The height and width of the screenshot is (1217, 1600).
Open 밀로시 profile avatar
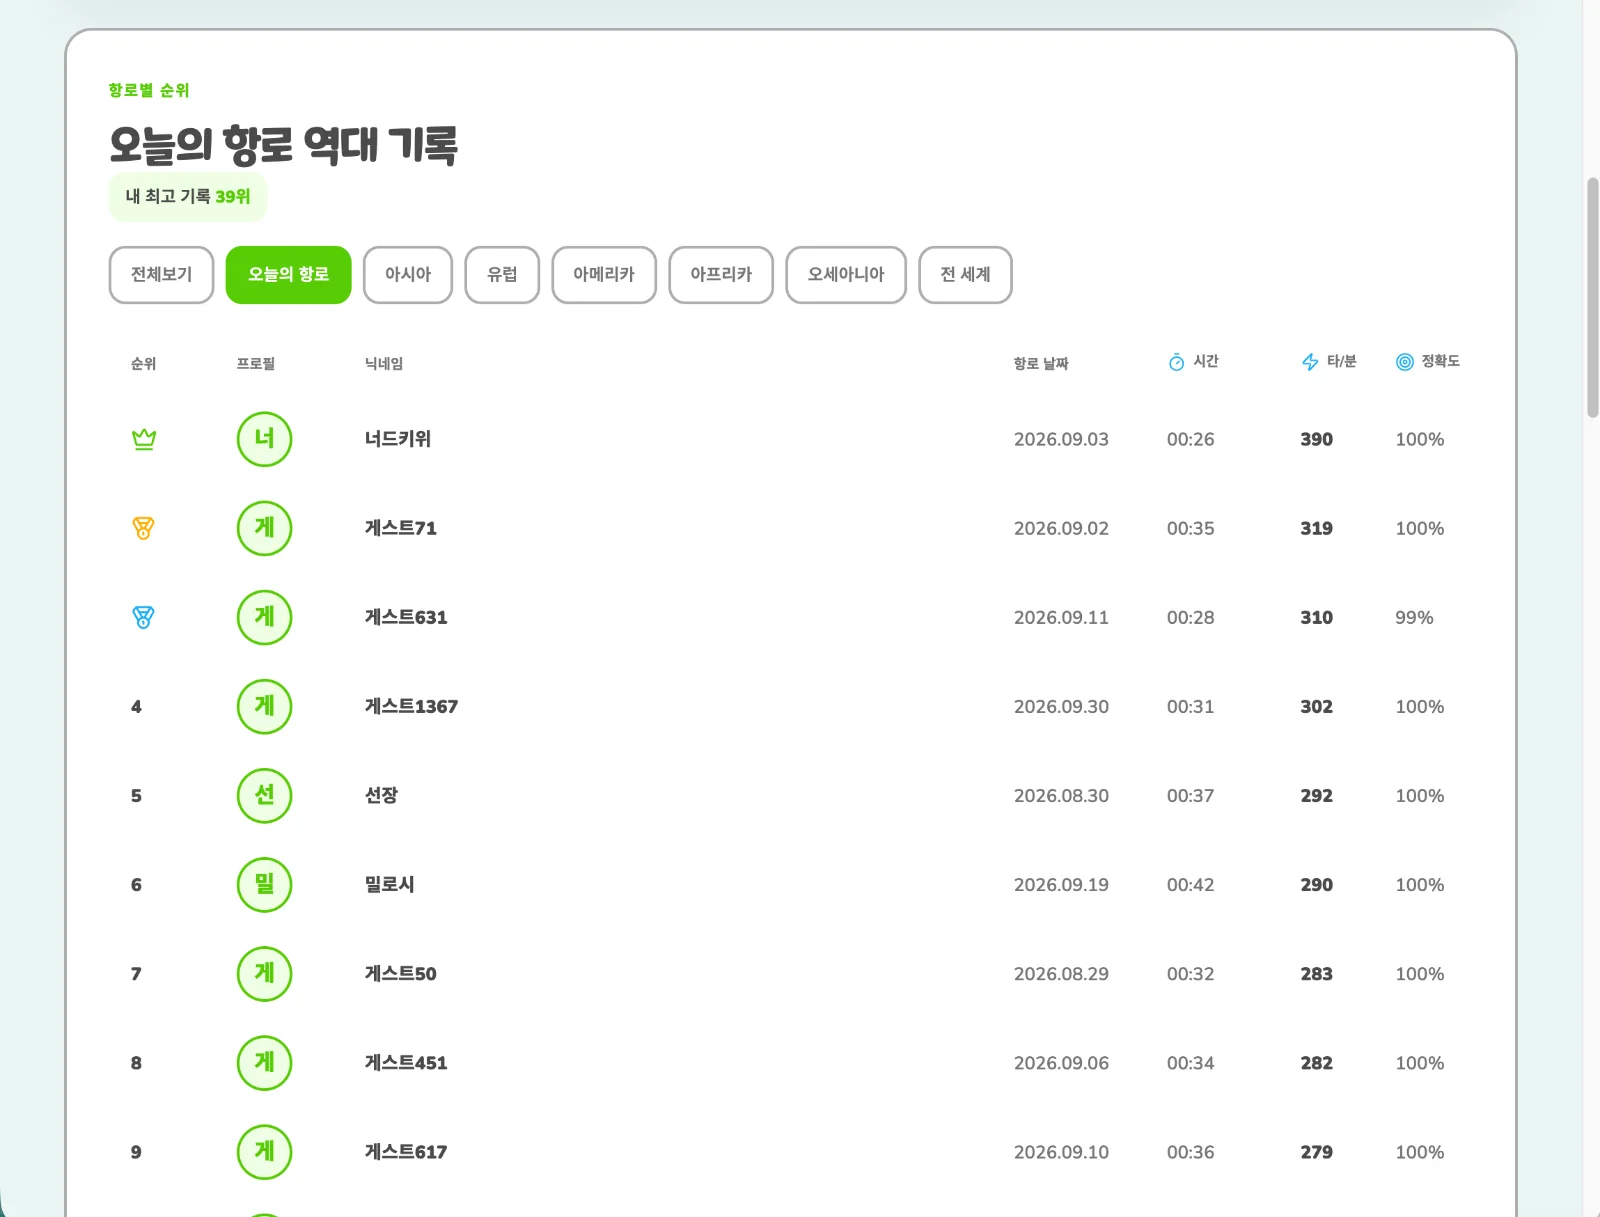[264, 884]
